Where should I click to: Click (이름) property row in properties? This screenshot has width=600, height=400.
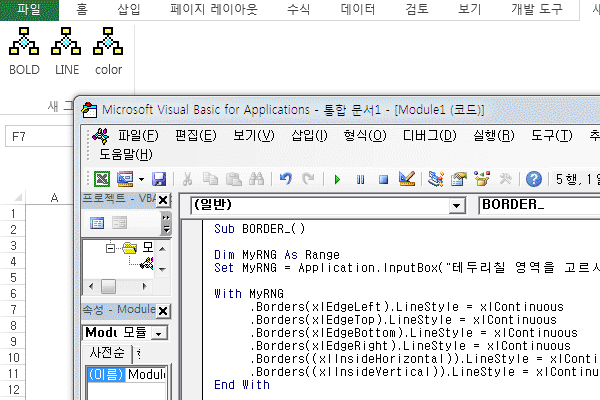(127, 374)
